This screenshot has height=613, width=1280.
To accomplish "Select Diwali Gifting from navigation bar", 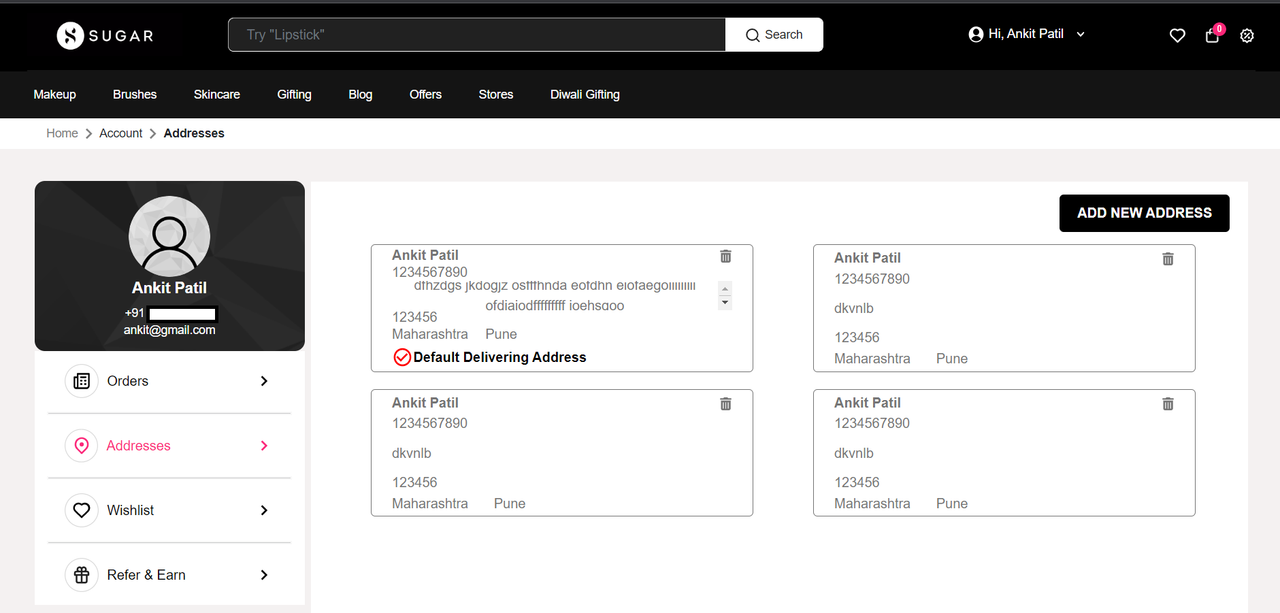I will point(584,94).
